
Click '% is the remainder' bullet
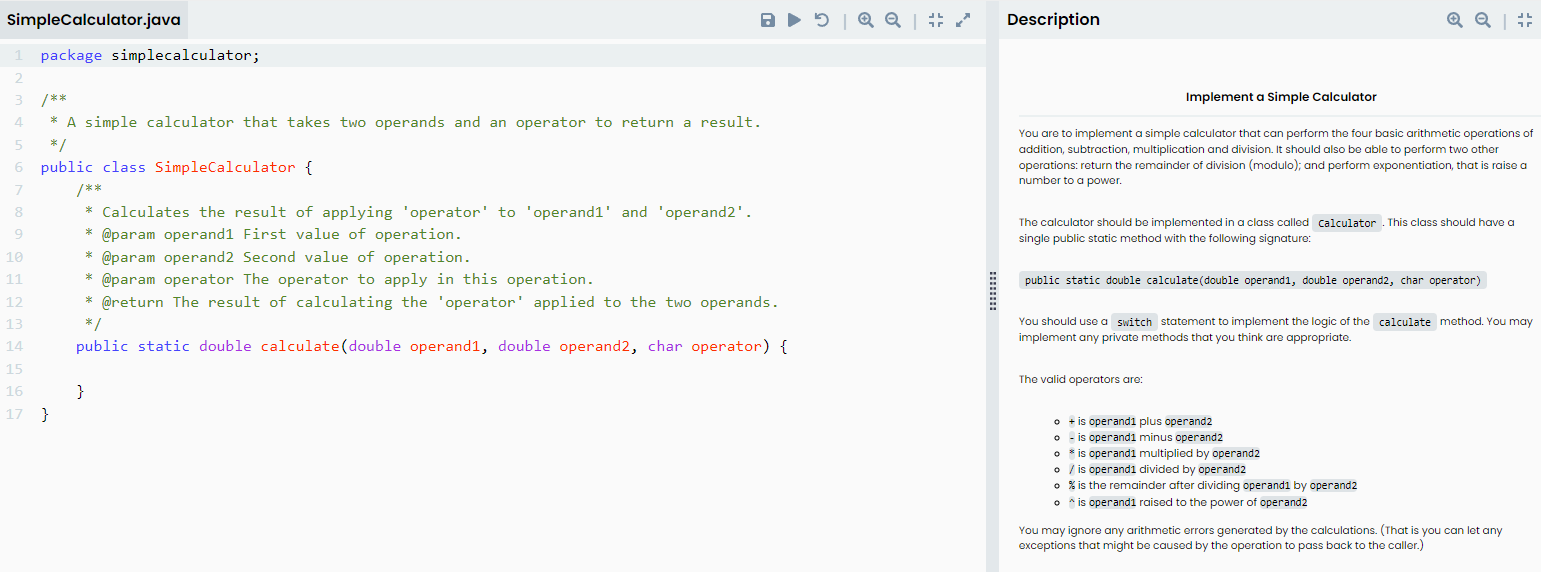[1212, 485]
